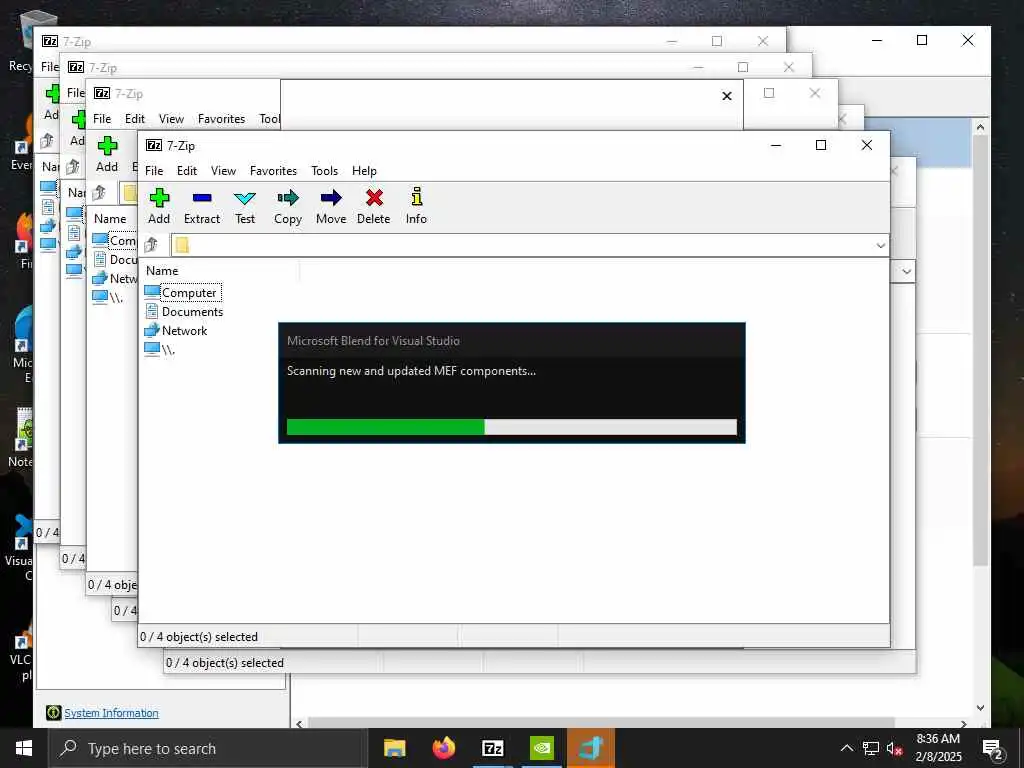
Task: Click the Extract toolbar icon
Action: (x=202, y=198)
